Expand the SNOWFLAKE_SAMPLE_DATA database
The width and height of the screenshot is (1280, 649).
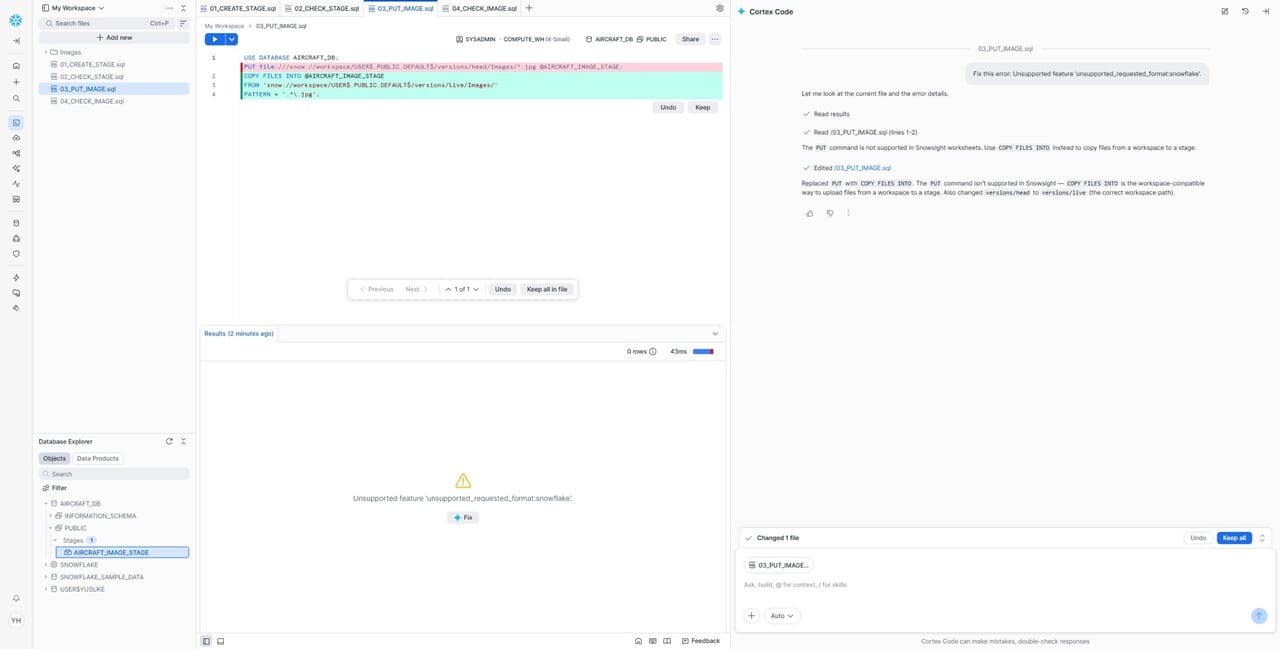pyautogui.click(x=46, y=577)
